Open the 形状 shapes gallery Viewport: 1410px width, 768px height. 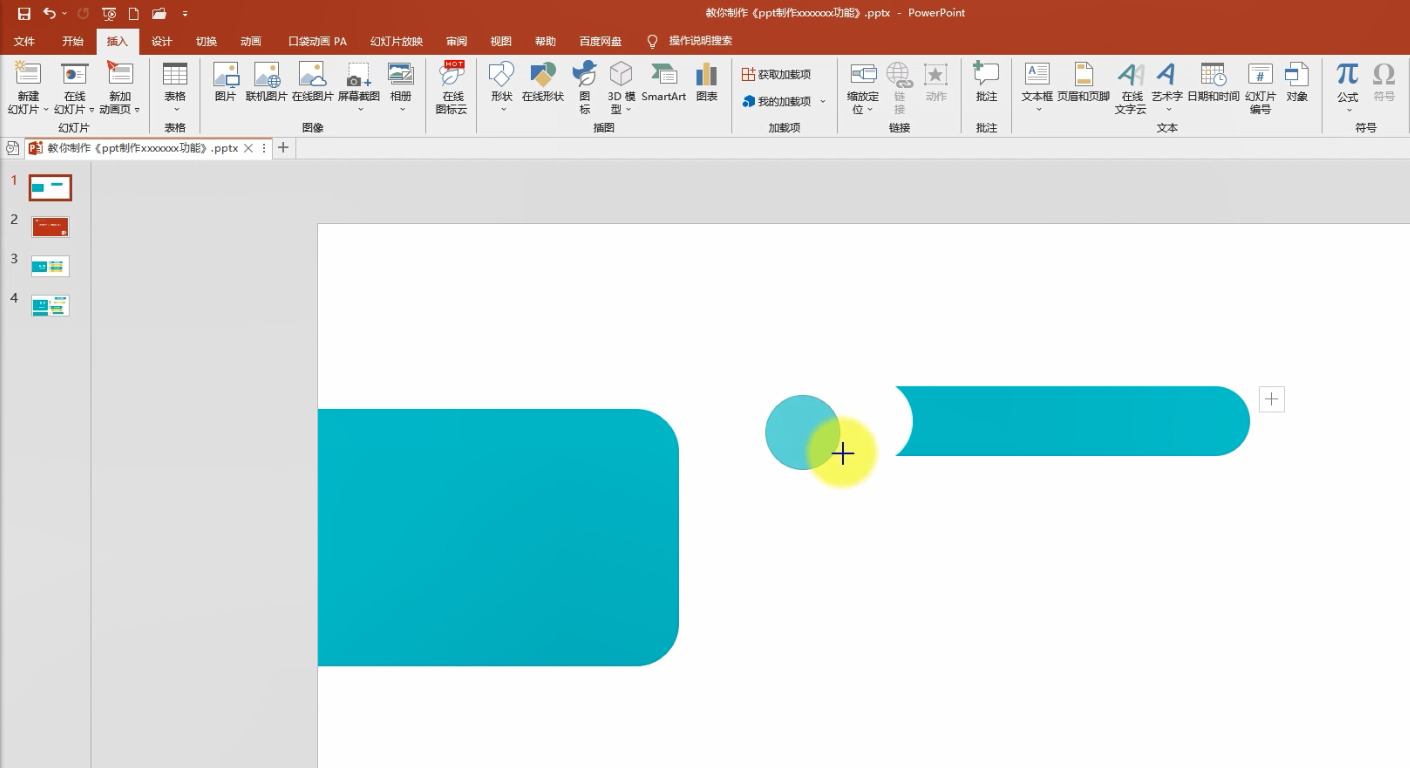[502, 87]
